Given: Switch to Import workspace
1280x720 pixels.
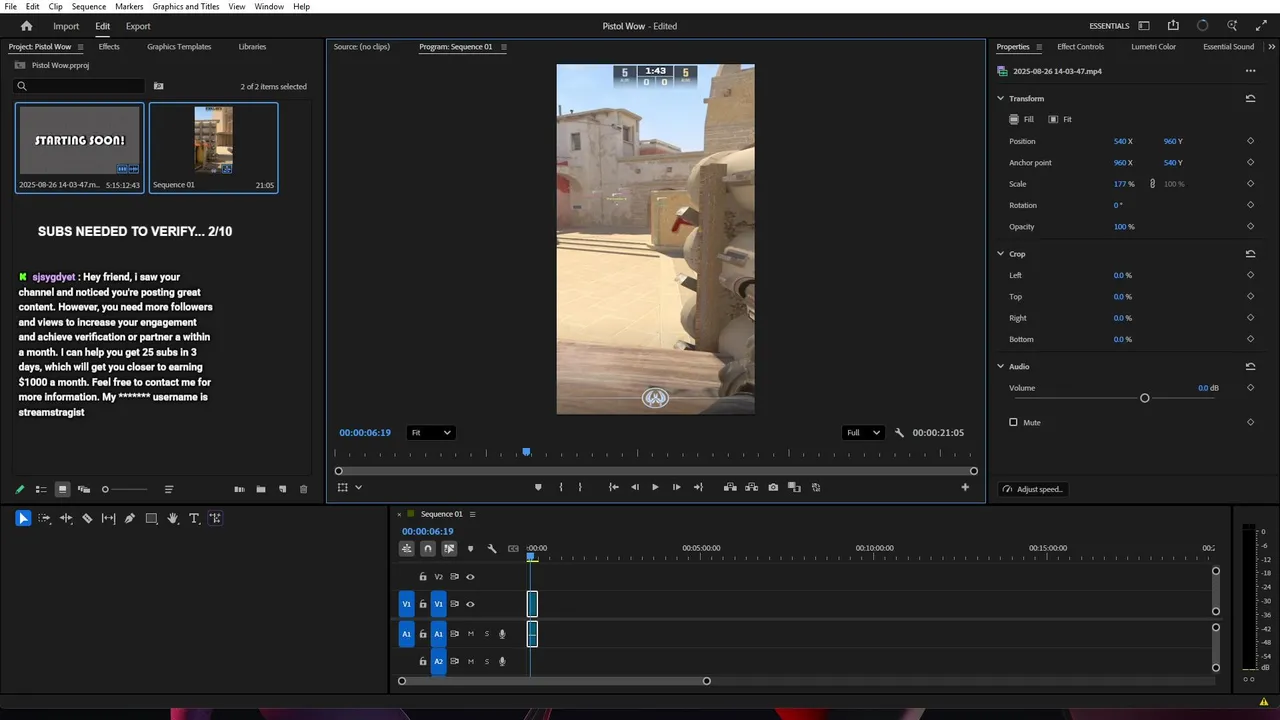Looking at the screenshot, I should point(66,26).
